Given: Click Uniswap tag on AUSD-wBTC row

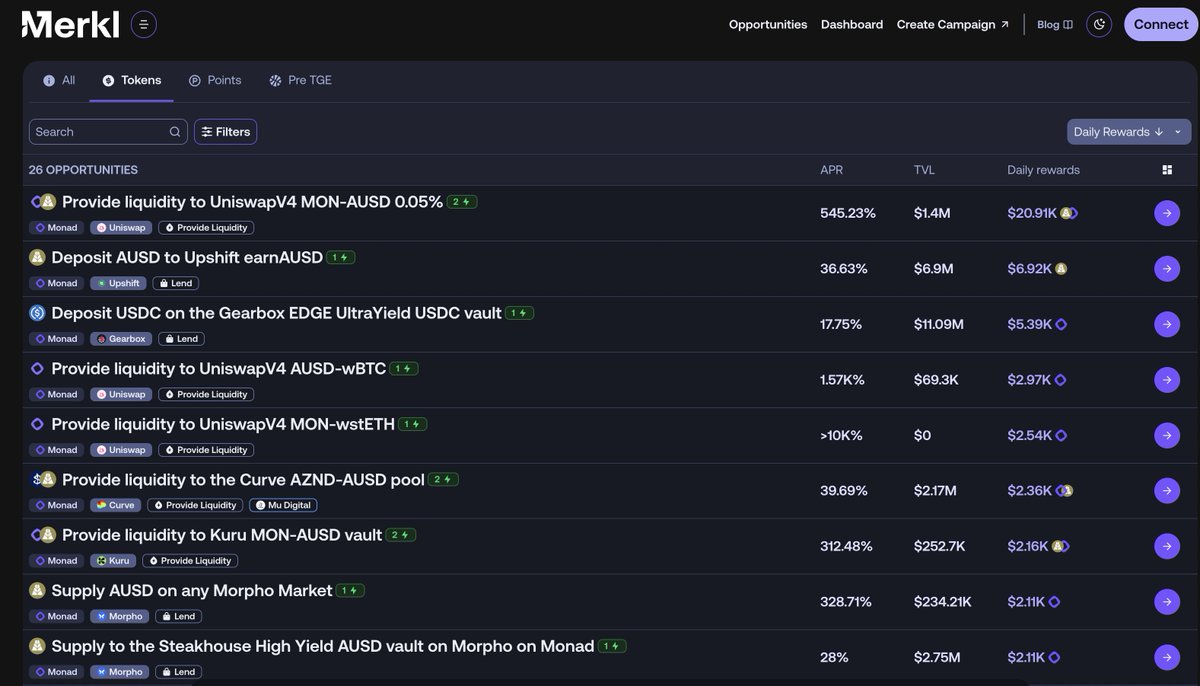Looking at the screenshot, I should tap(121, 394).
